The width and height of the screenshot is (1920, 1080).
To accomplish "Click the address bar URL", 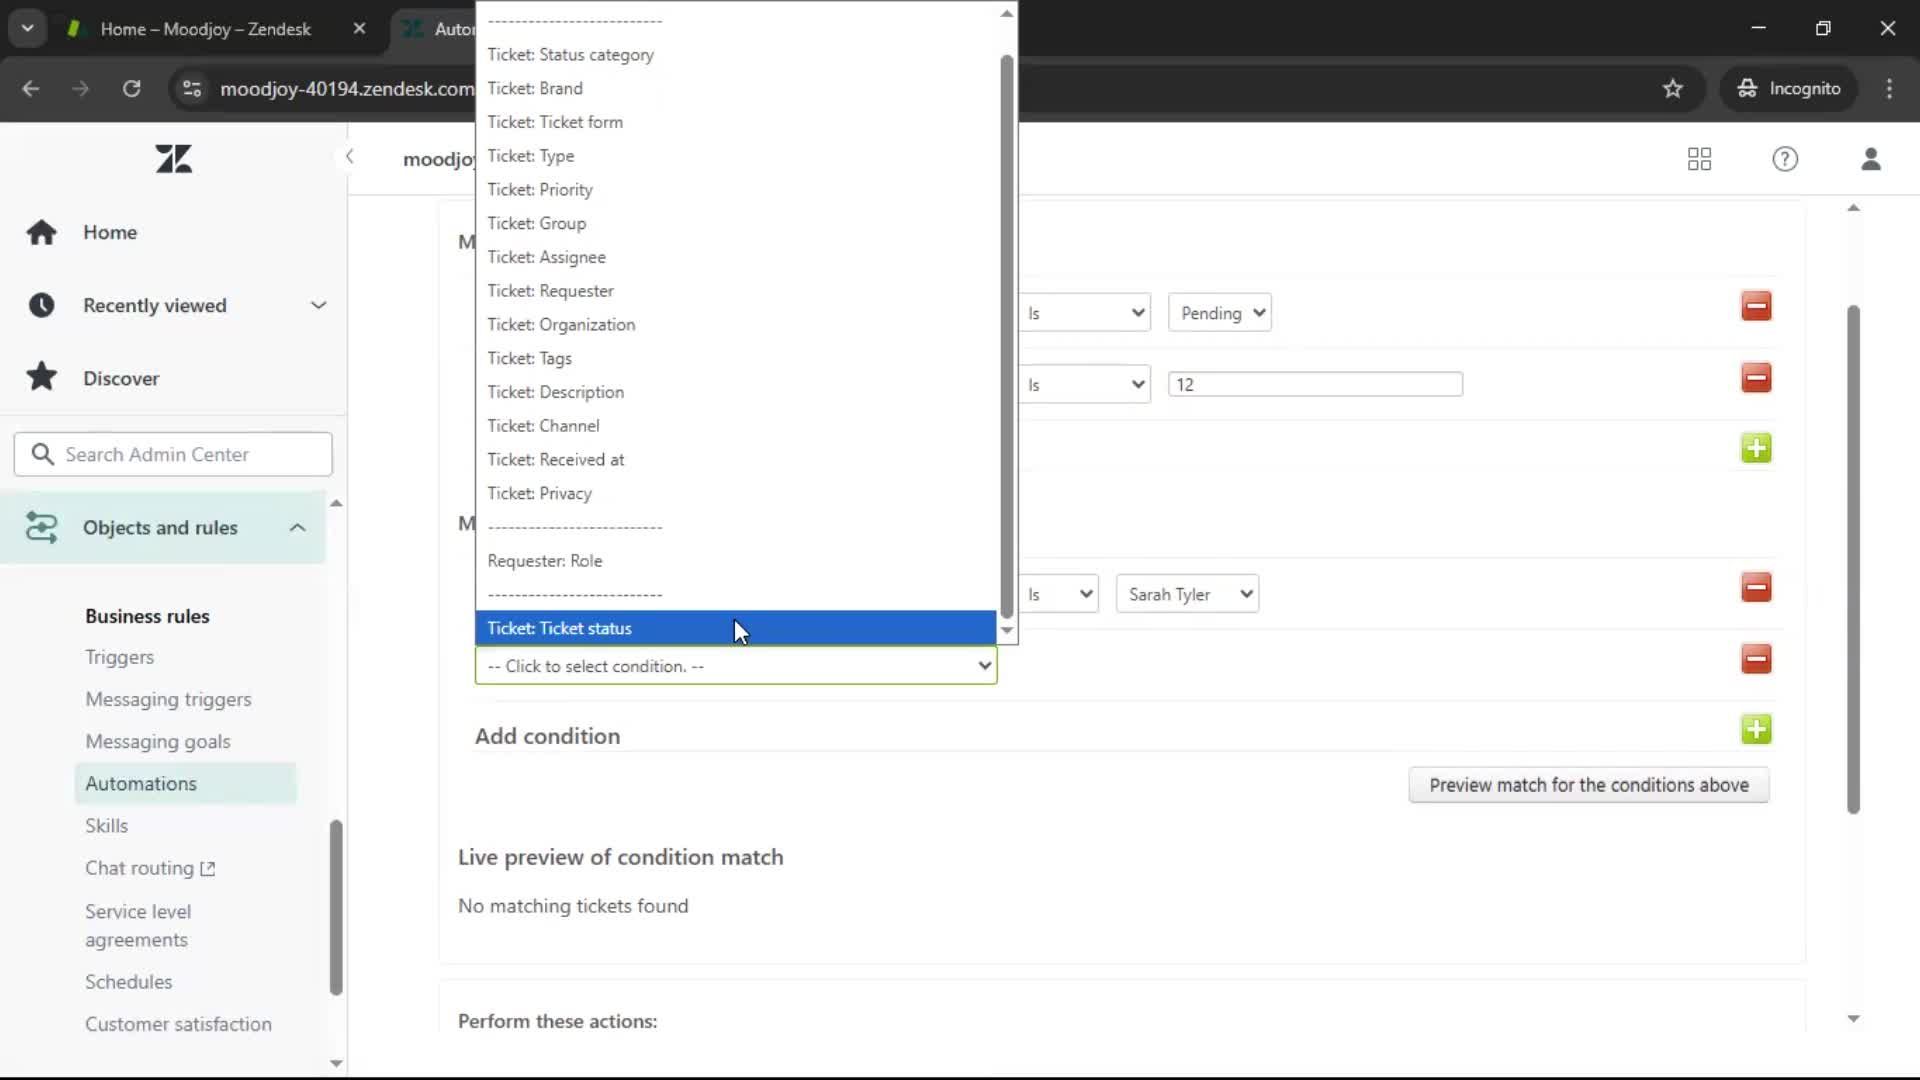I will point(347,89).
